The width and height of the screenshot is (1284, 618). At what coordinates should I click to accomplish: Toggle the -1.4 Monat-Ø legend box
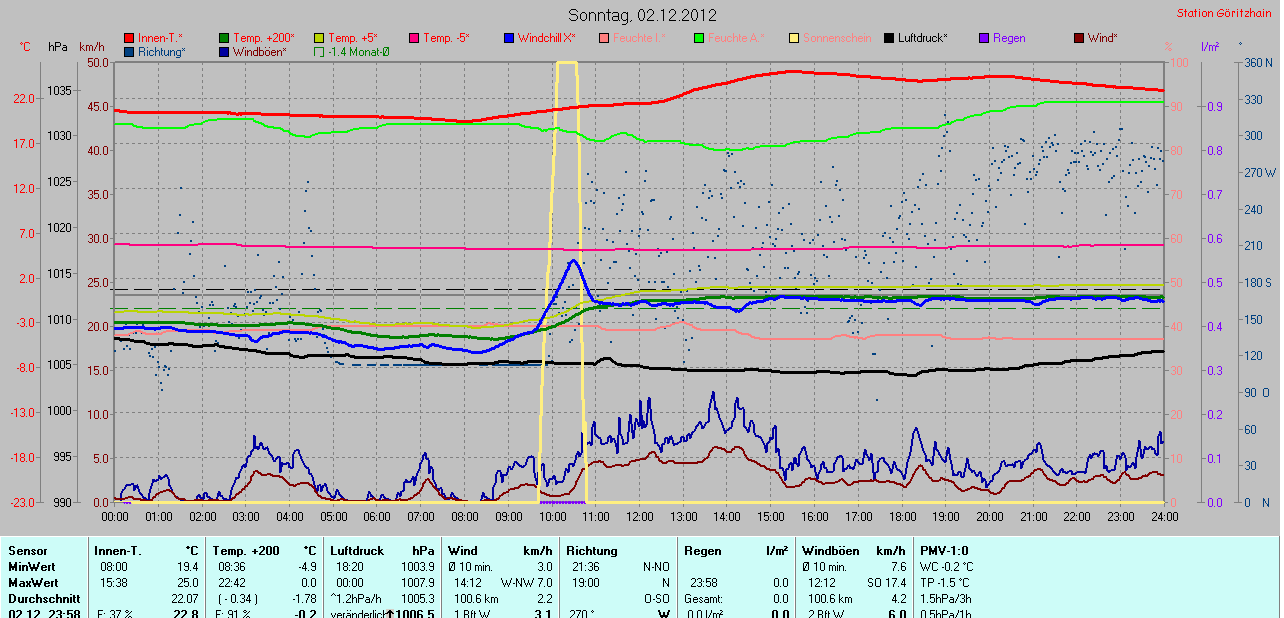coord(319,52)
